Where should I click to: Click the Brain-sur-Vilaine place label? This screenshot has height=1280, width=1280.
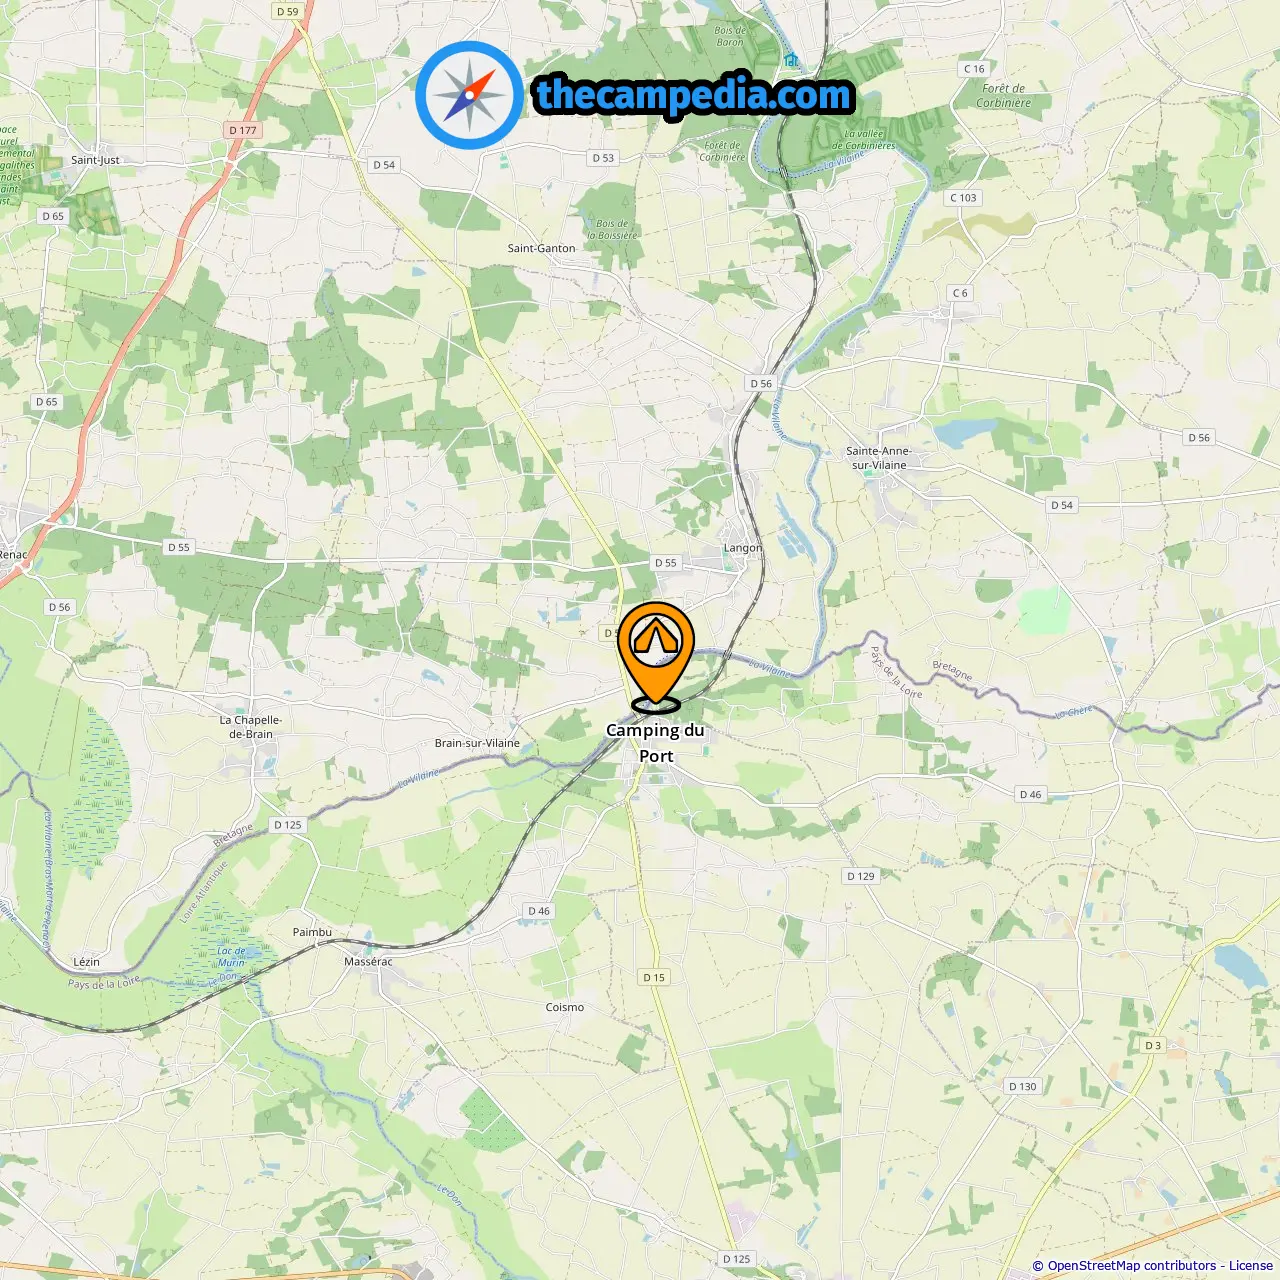[x=477, y=743]
